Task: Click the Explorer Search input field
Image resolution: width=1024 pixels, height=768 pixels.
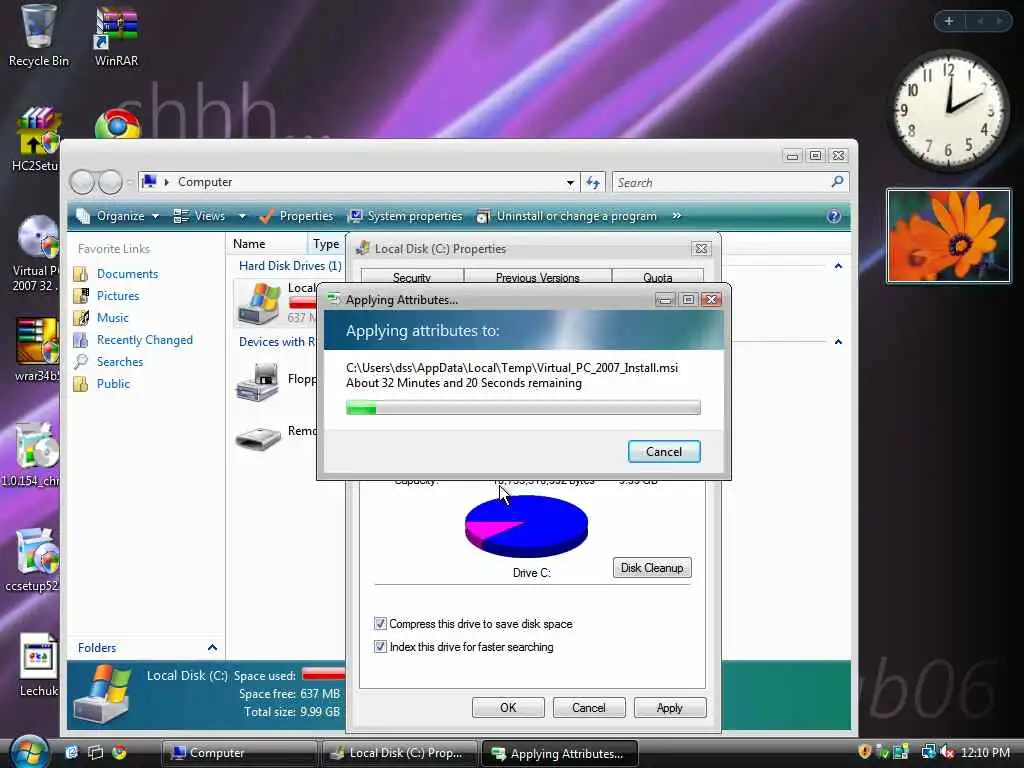Action: pyautogui.click(x=721, y=182)
